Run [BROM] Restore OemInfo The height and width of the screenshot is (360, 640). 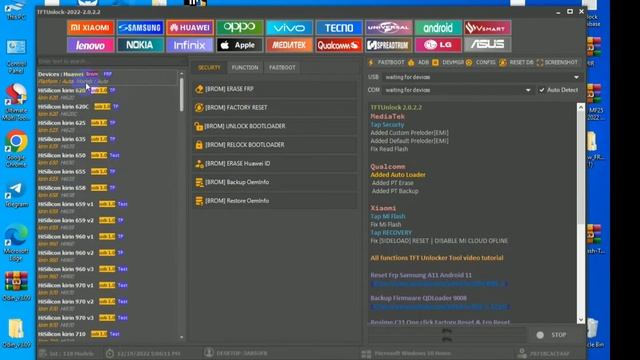[275, 201]
